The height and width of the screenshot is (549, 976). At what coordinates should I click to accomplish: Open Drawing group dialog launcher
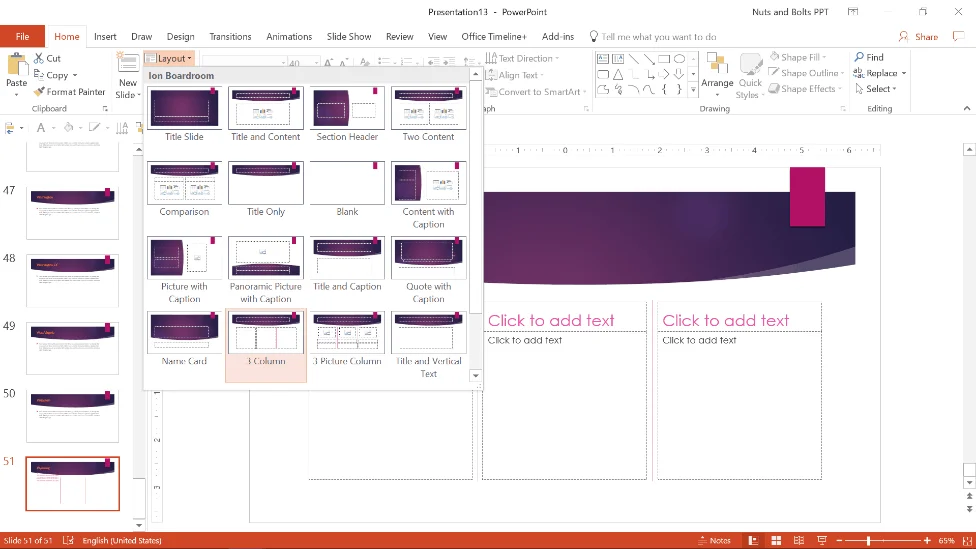tap(843, 108)
